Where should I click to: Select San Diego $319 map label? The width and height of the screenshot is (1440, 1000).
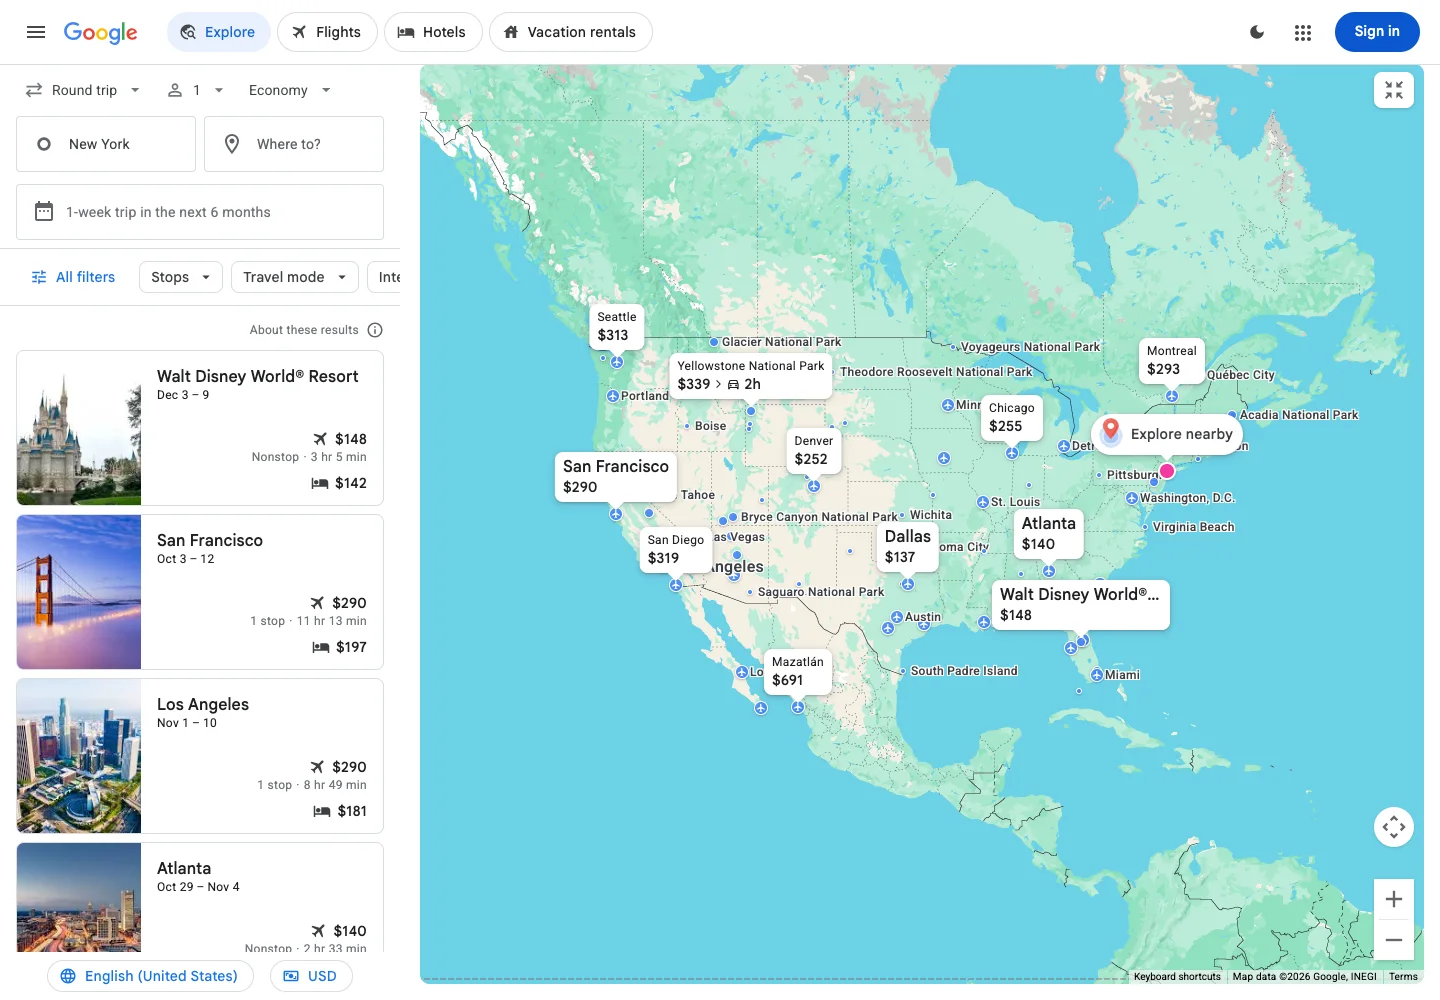675,549
